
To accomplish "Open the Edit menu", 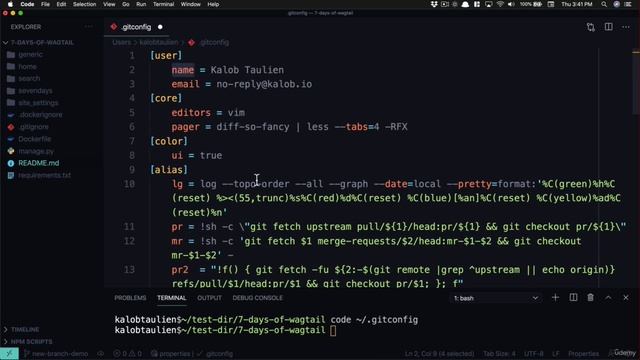I will 61,4.
